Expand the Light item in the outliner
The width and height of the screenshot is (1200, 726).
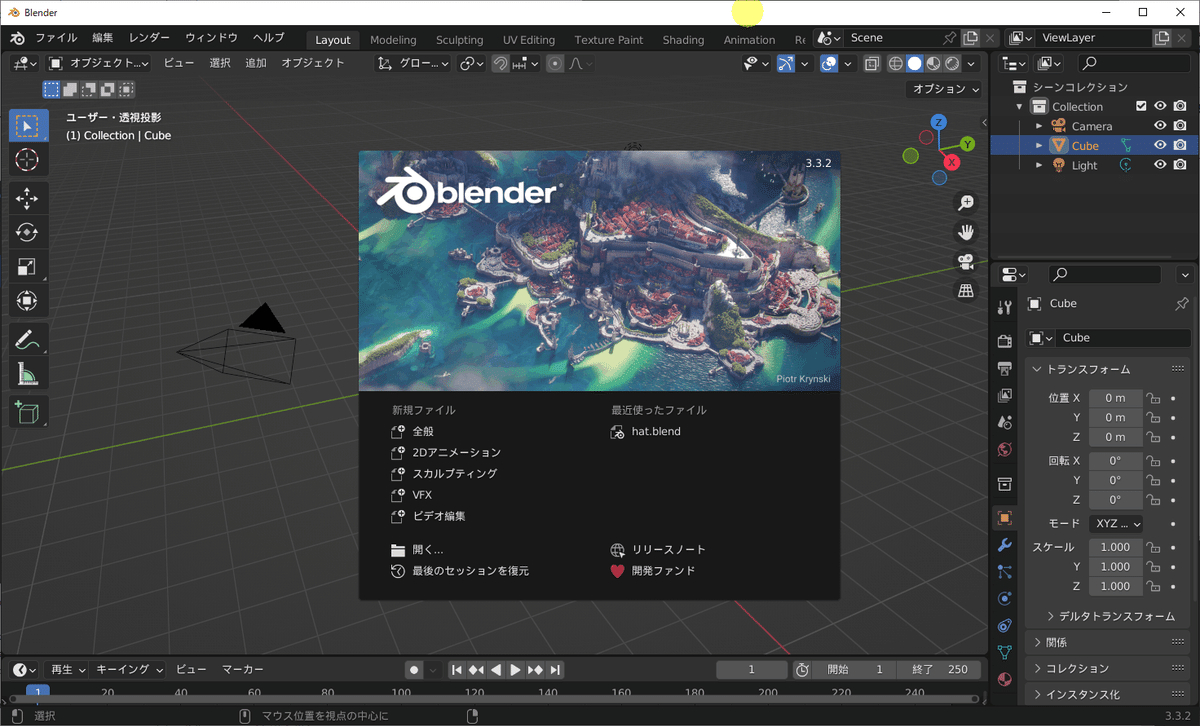coord(1040,165)
